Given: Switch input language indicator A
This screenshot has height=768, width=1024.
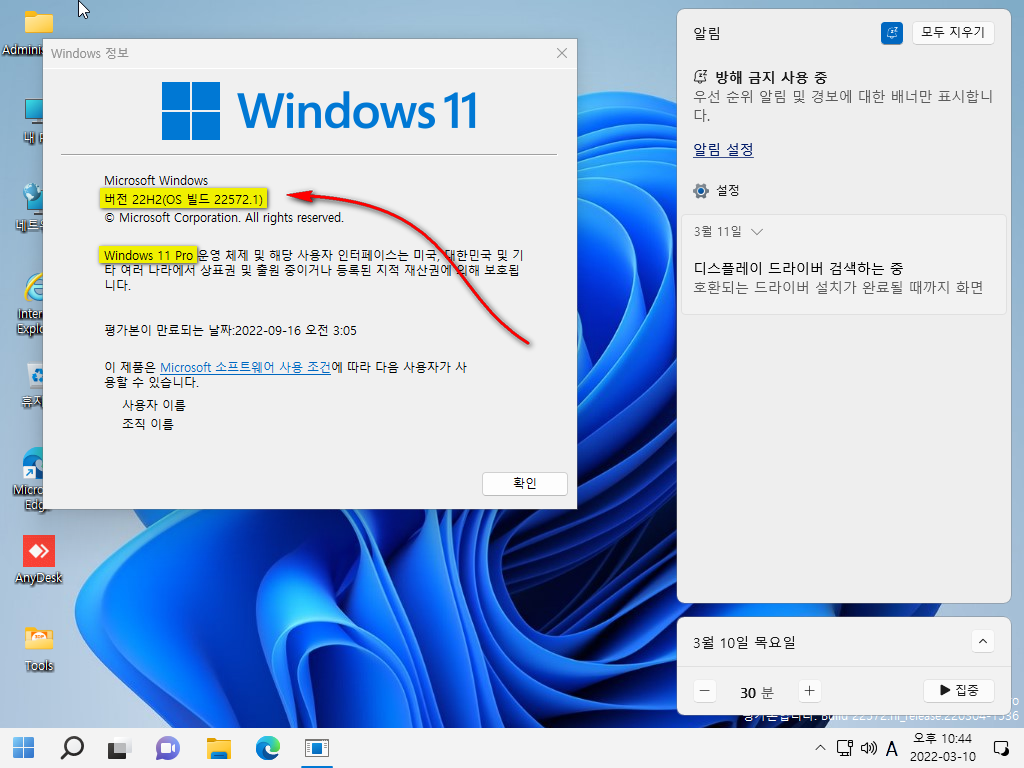Looking at the screenshot, I should [x=891, y=748].
